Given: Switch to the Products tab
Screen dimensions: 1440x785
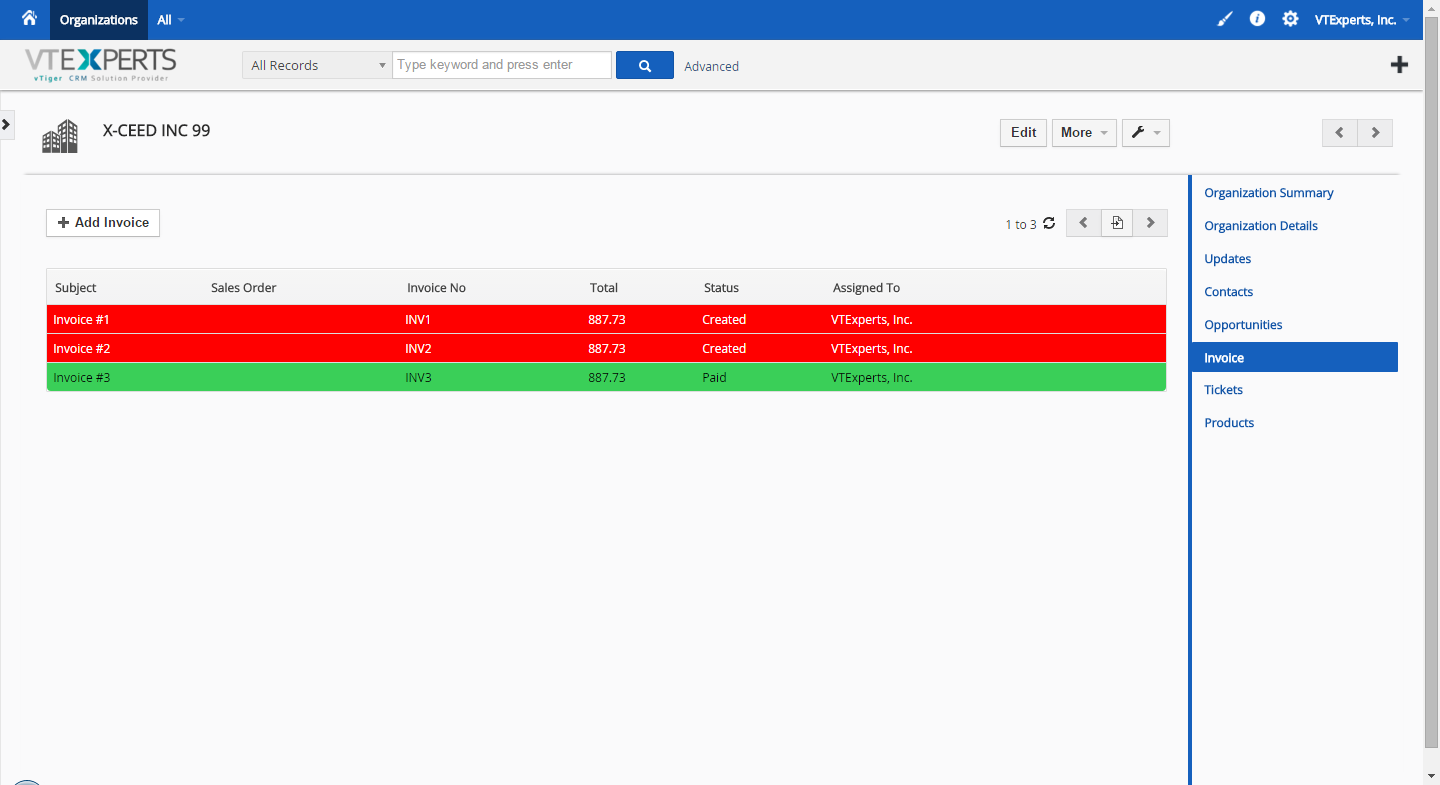Looking at the screenshot, I should [1229, 423].
